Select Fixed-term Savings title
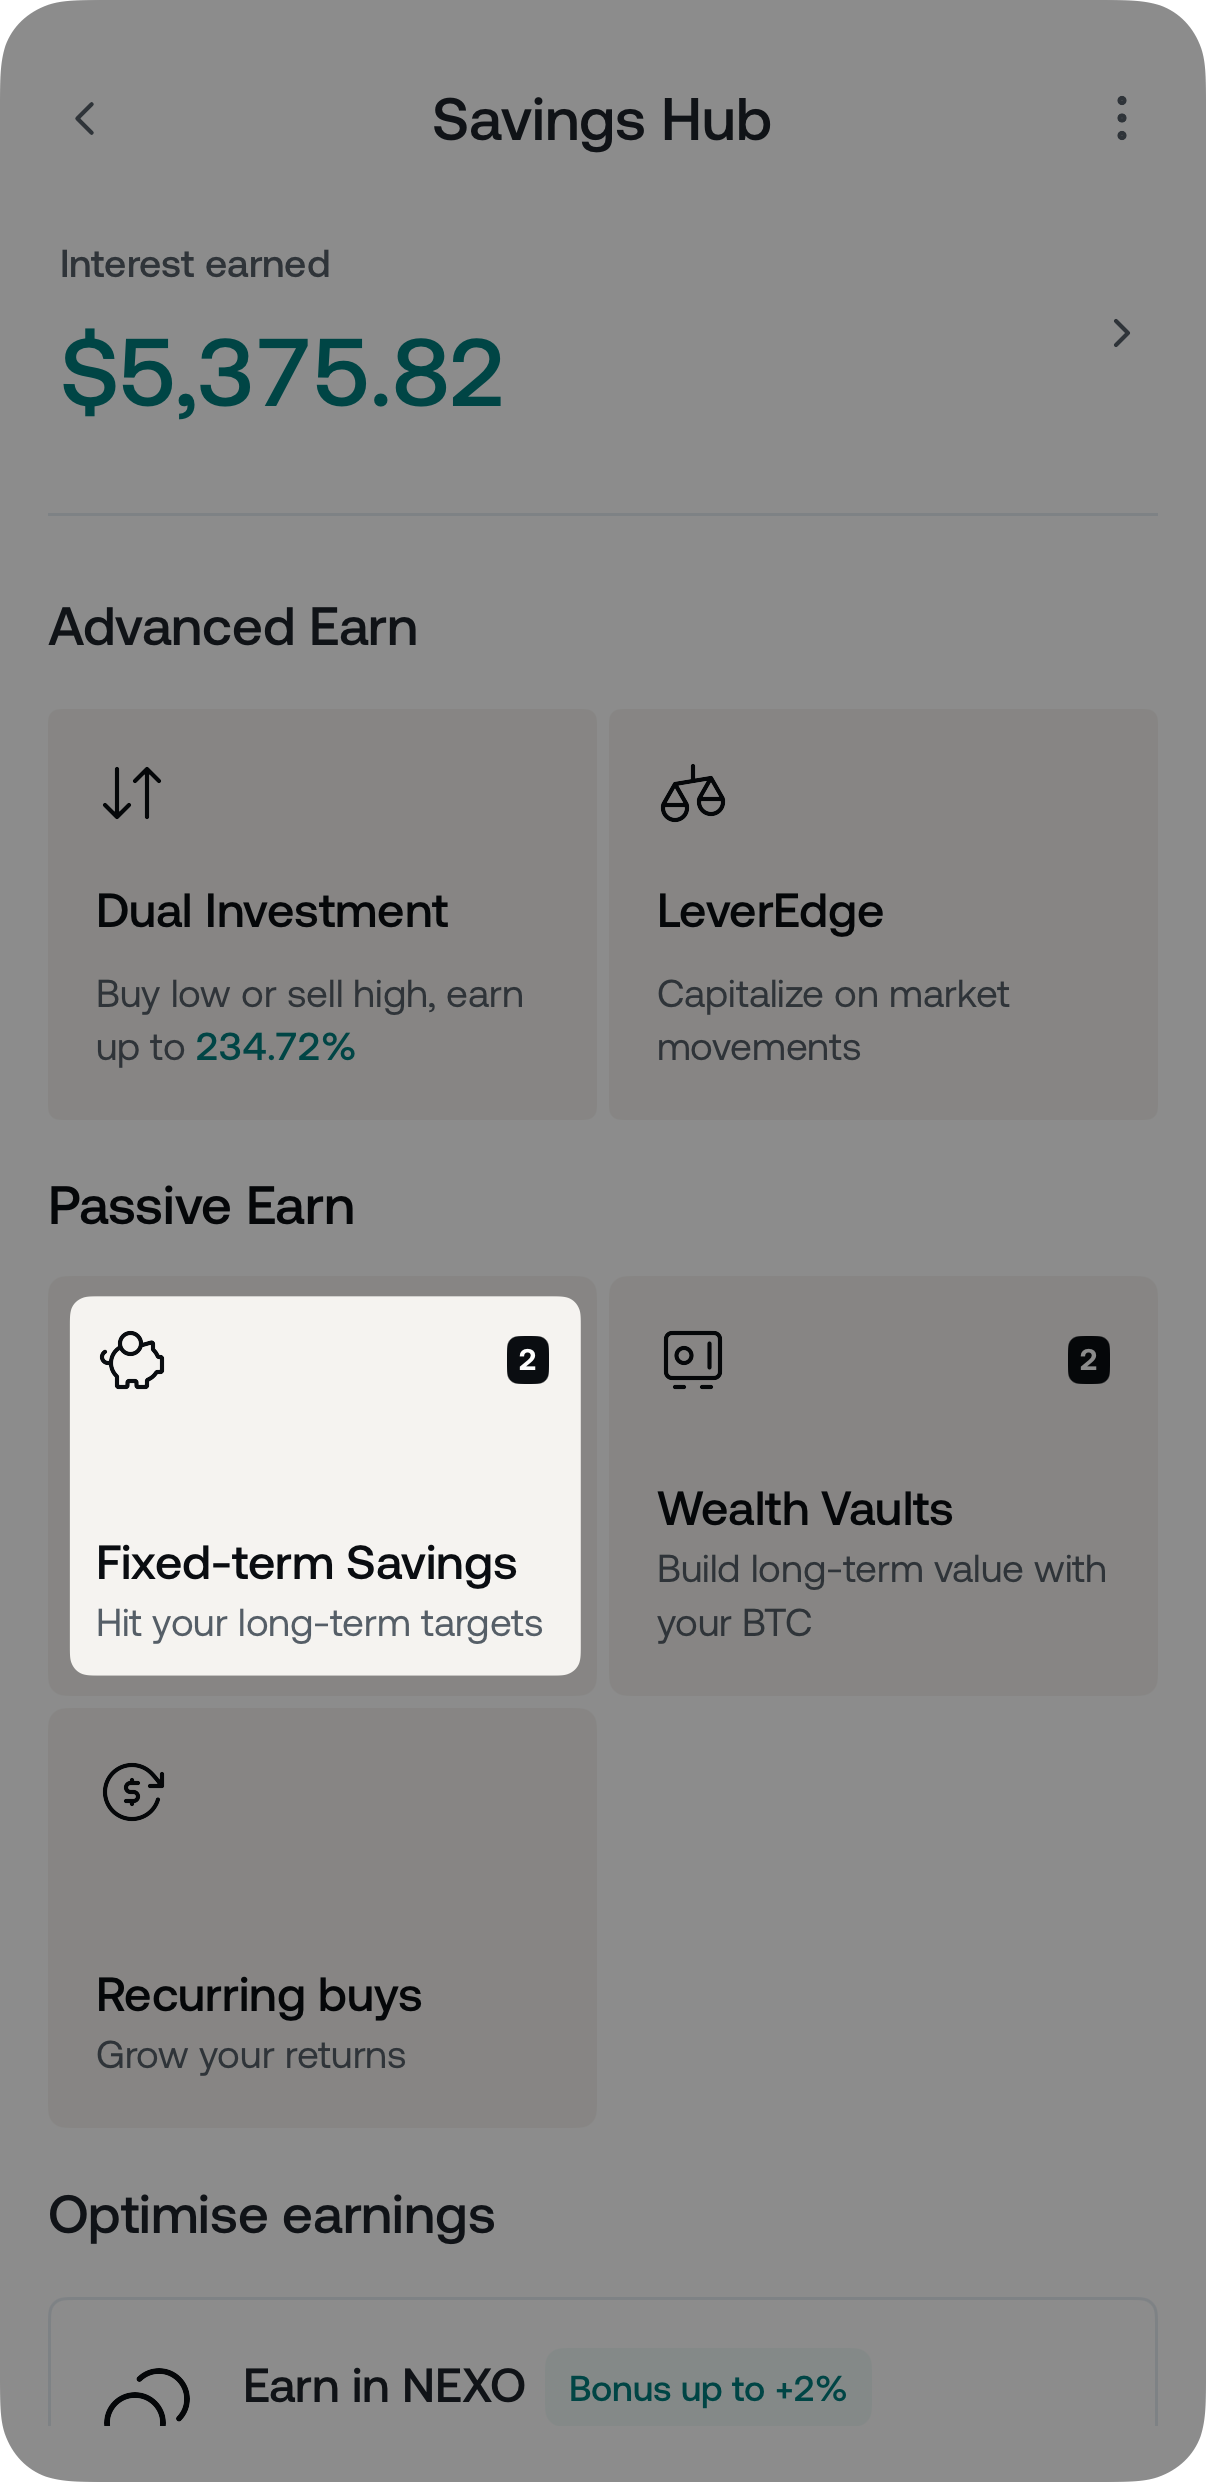This screenshot has width=1206, height=2482. coord(306,1563)
